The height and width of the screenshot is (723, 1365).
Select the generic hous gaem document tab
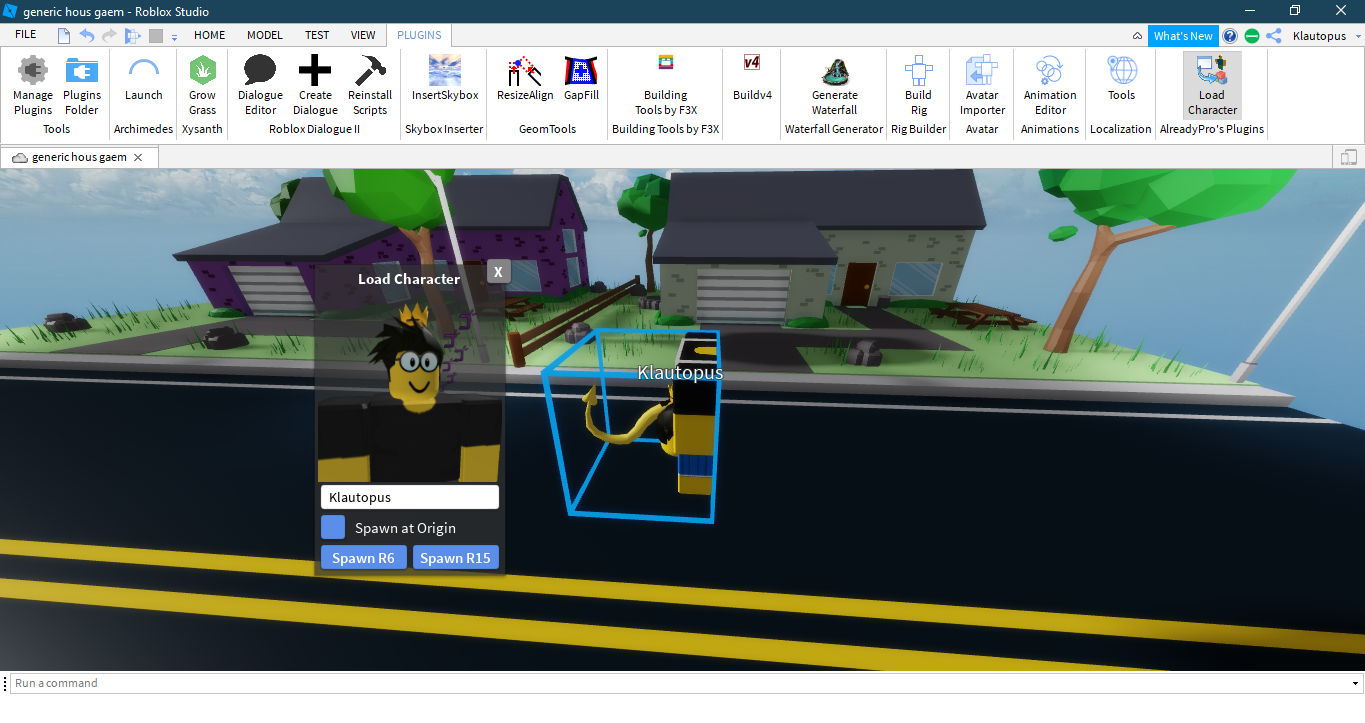tap(78, 157)
